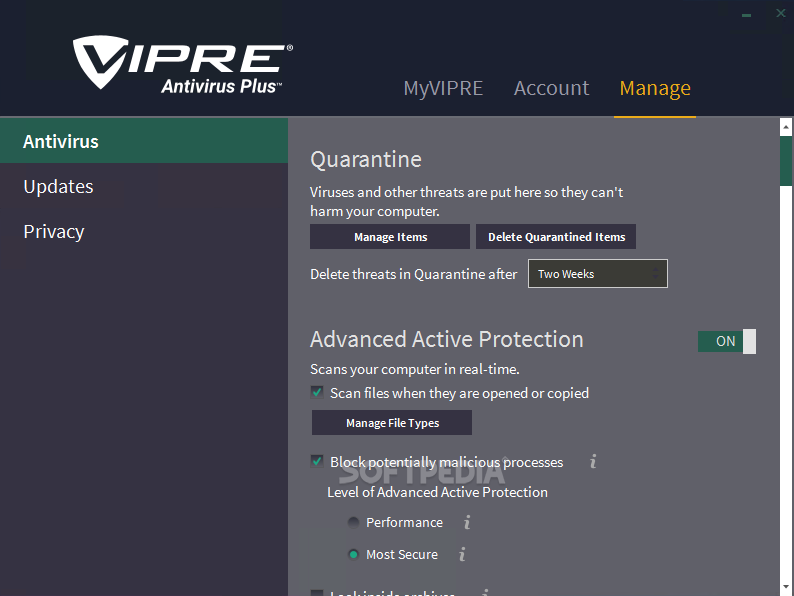Click Delete Quarantined Items button
Viewport: 794px width, 596px height.
pyautogui.click(x=556, y=236)
